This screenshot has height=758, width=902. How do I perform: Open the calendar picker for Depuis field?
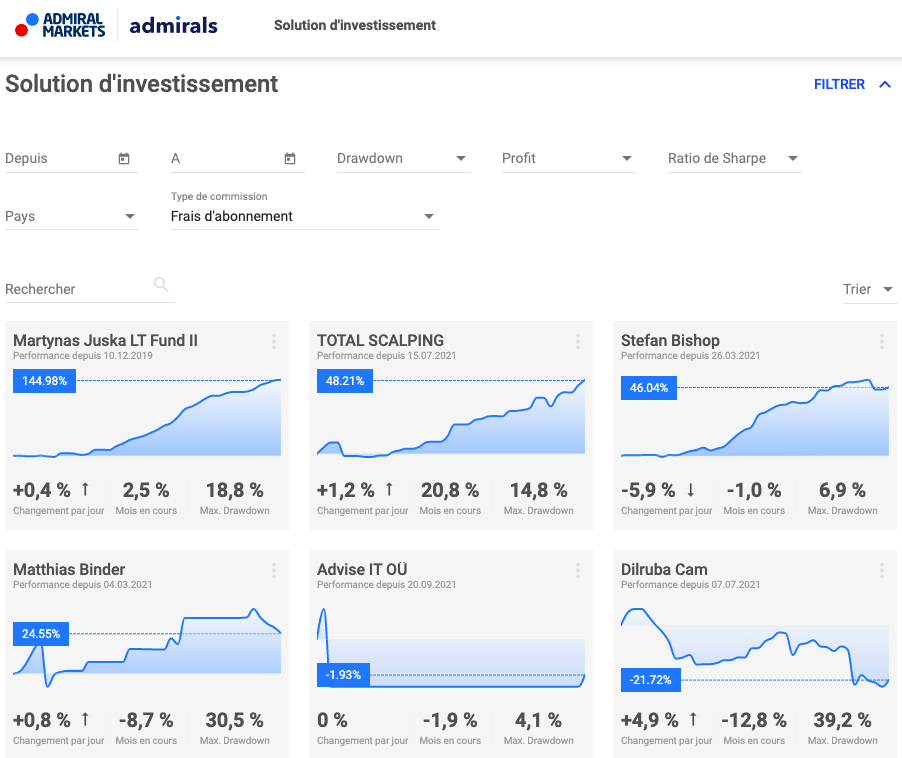(123, 157)
